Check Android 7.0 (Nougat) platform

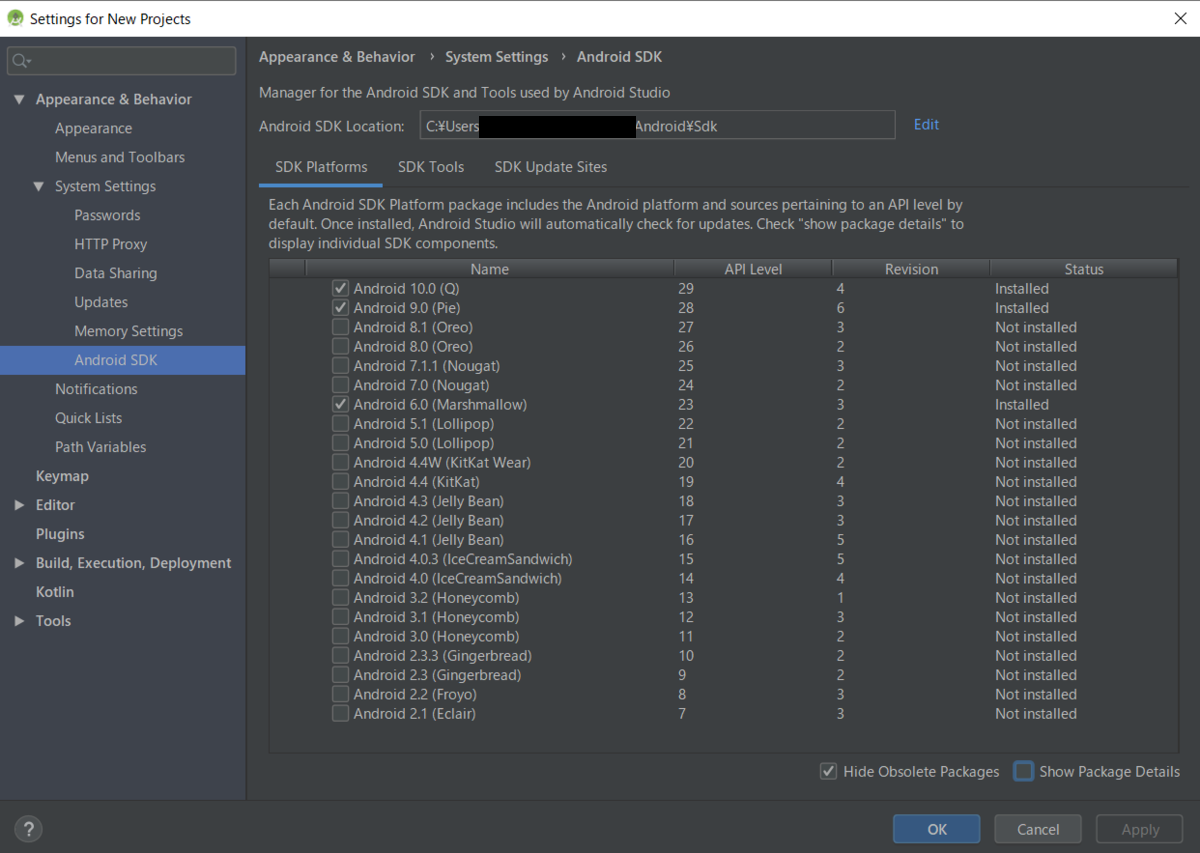[x=341, y=385]
